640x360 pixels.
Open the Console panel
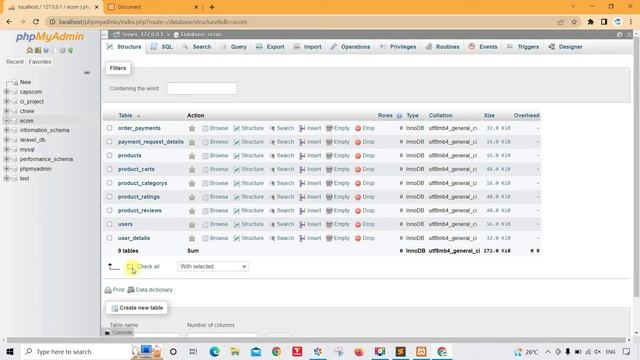[118, 333]
